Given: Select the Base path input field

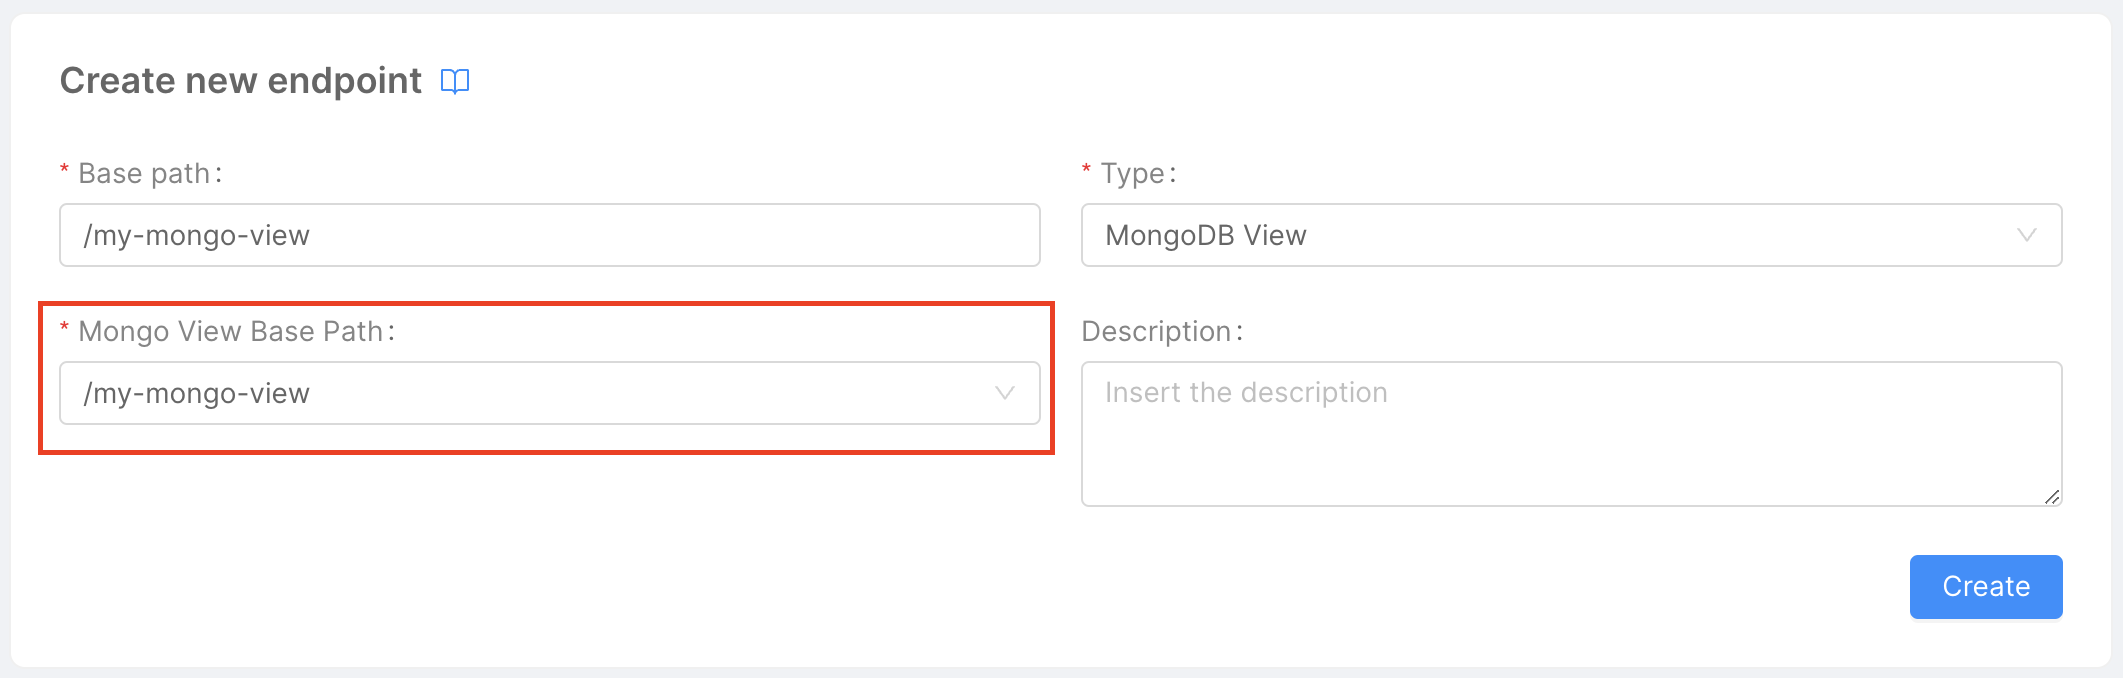Looking at the screenshot, I should [550, 236].
